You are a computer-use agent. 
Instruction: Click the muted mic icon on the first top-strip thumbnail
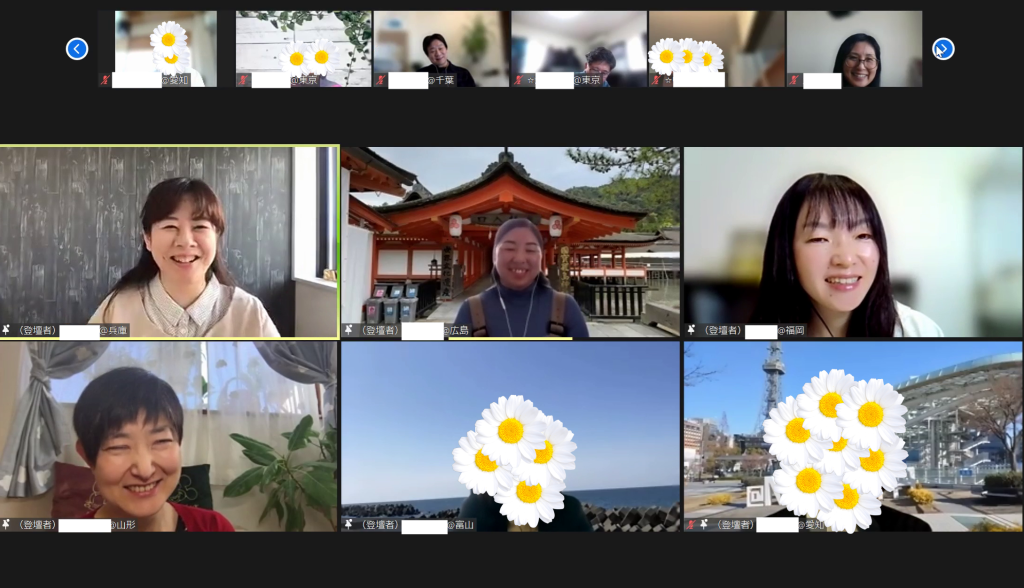tap(105, 80)
